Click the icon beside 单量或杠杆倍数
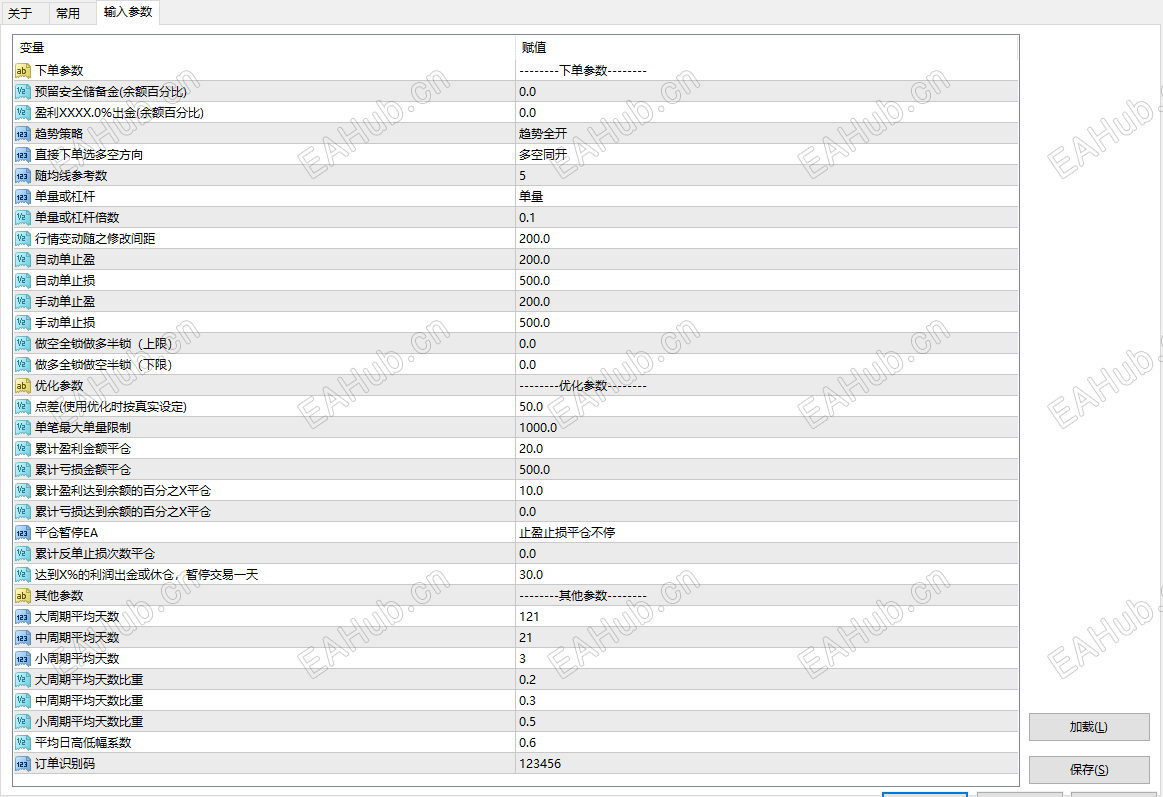Viewport: 1163px width, 797px height. 22,217
